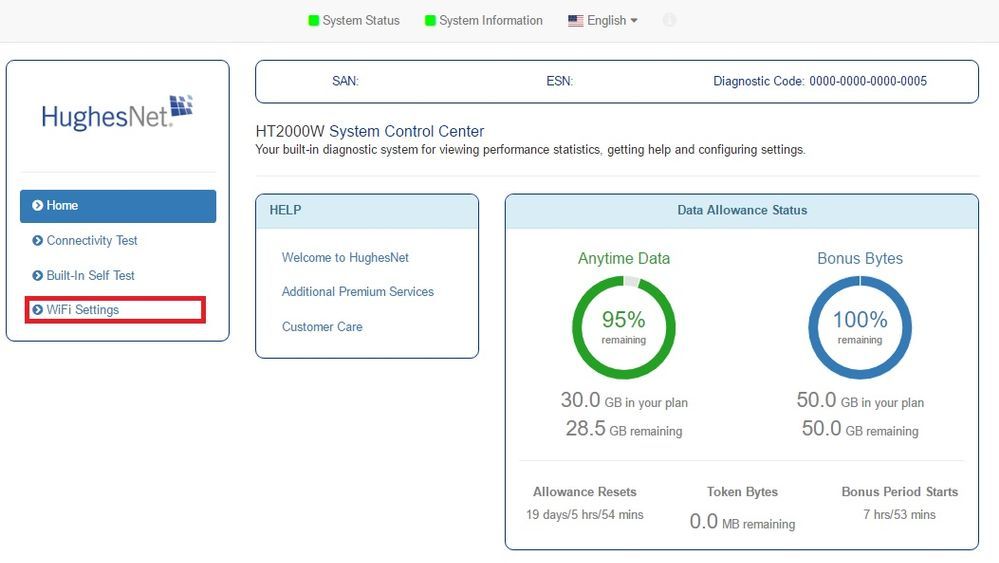999x563 pixels.
Task: Click the 0.0 MB remaining value
Action: (742, 522)
